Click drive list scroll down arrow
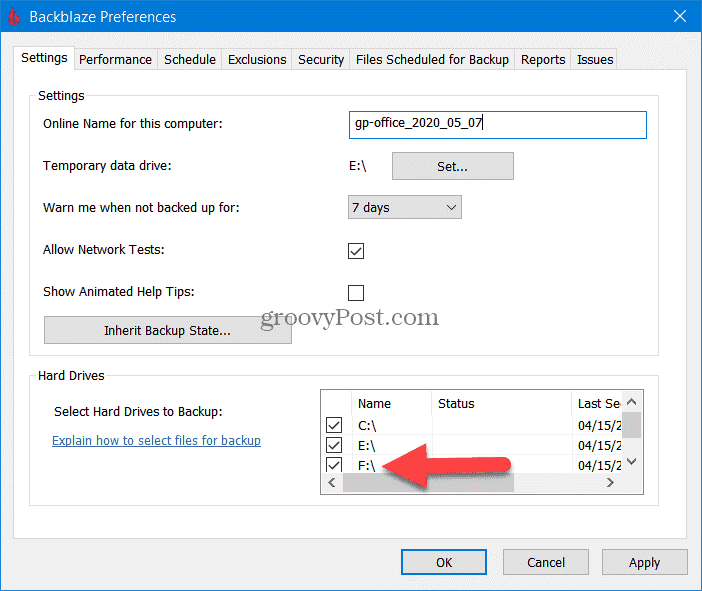This screenshot has height=591, width=702. (632, 461)
